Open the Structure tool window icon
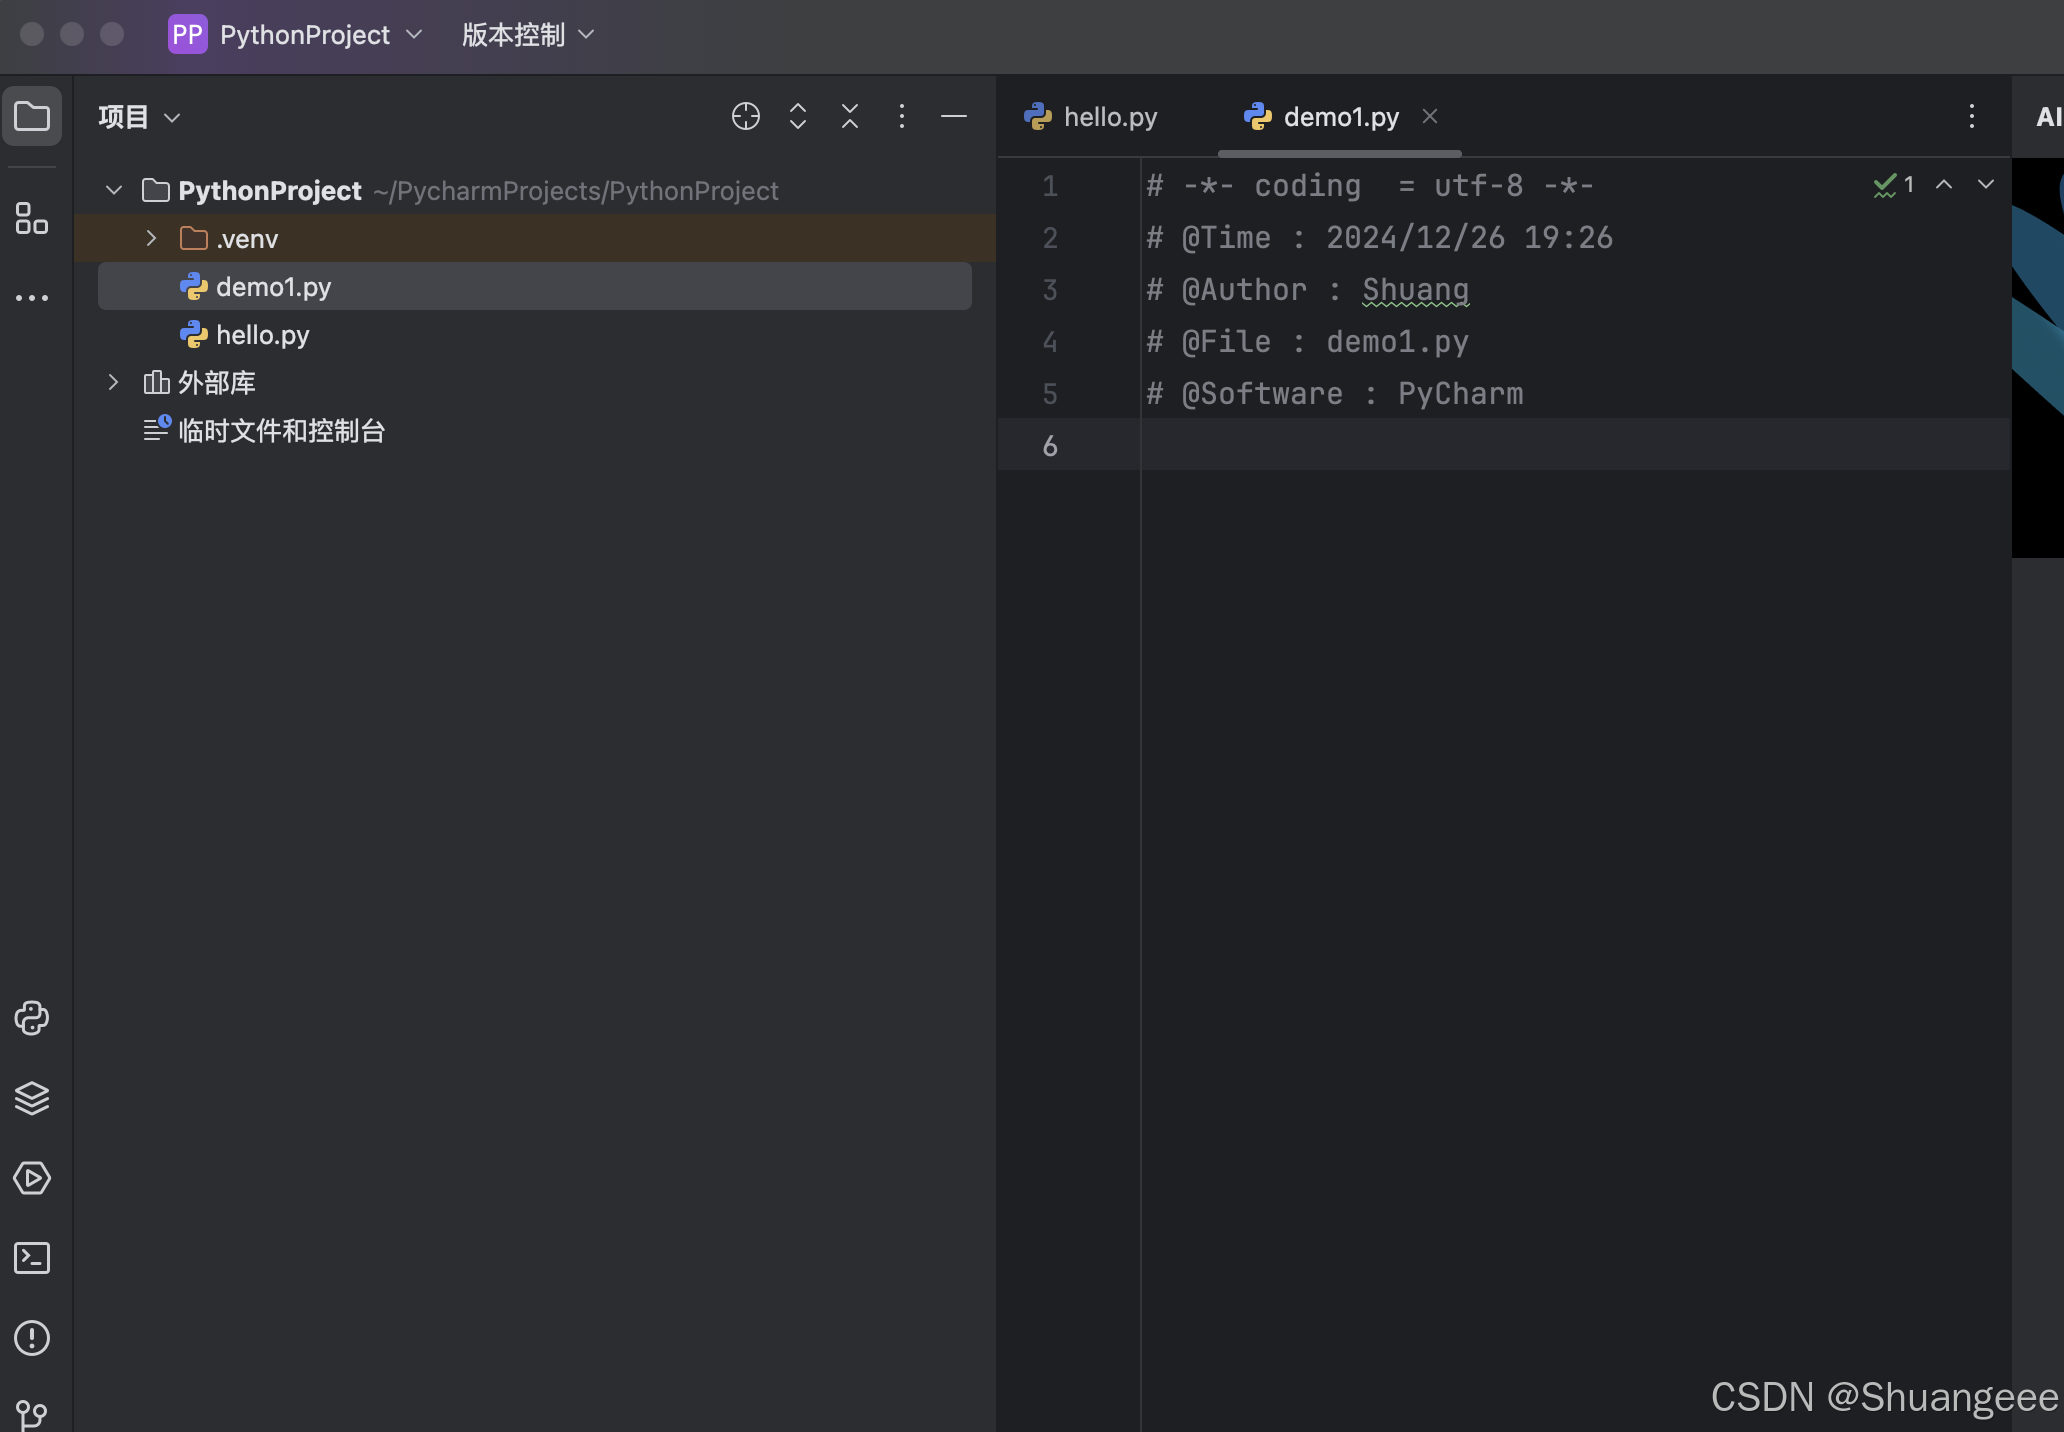The image size is (2064, 1432). (x=32, y=218)
